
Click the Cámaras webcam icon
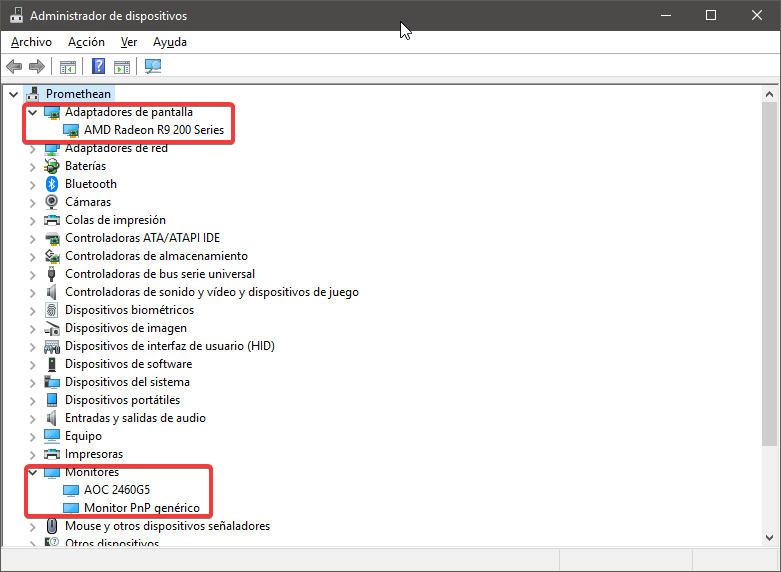(x=52, y=202)
